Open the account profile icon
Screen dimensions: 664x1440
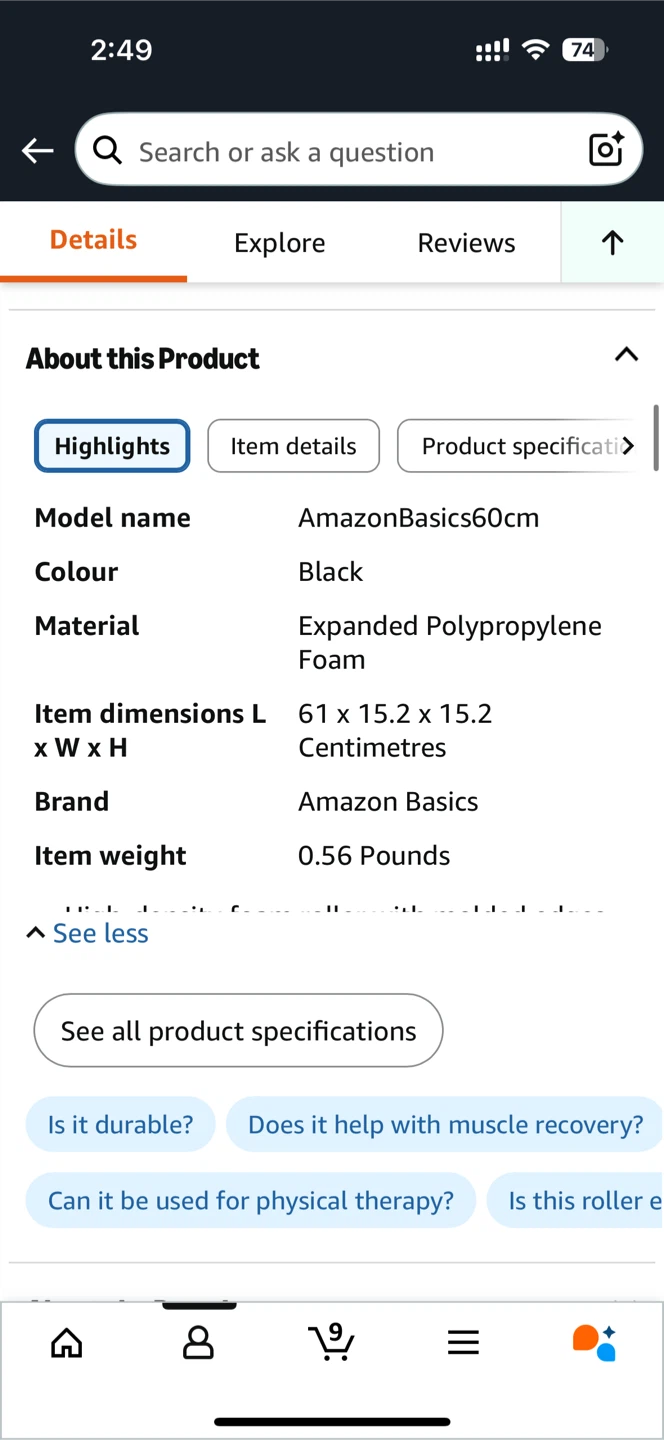198,1343
